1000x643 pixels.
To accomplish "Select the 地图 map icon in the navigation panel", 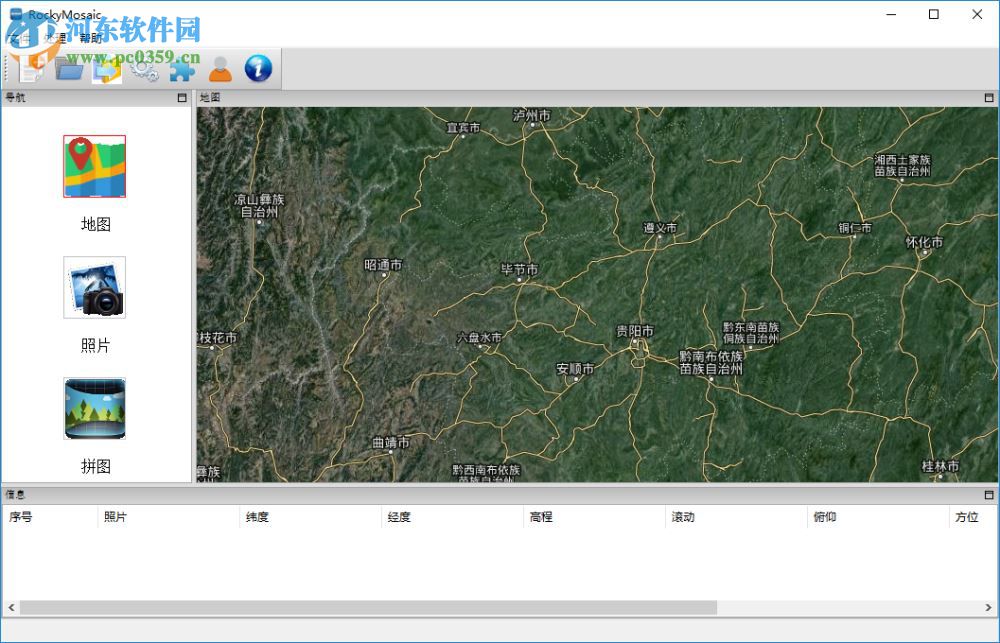I will click(x=94, y=166).
